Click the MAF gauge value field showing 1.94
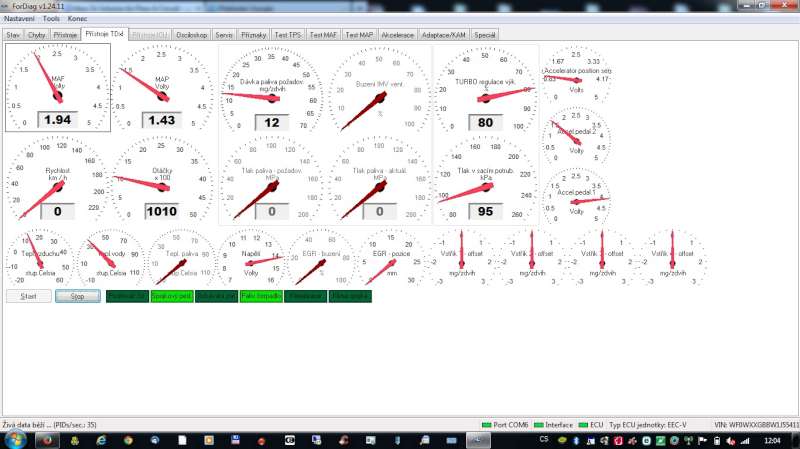 point(57,120)
